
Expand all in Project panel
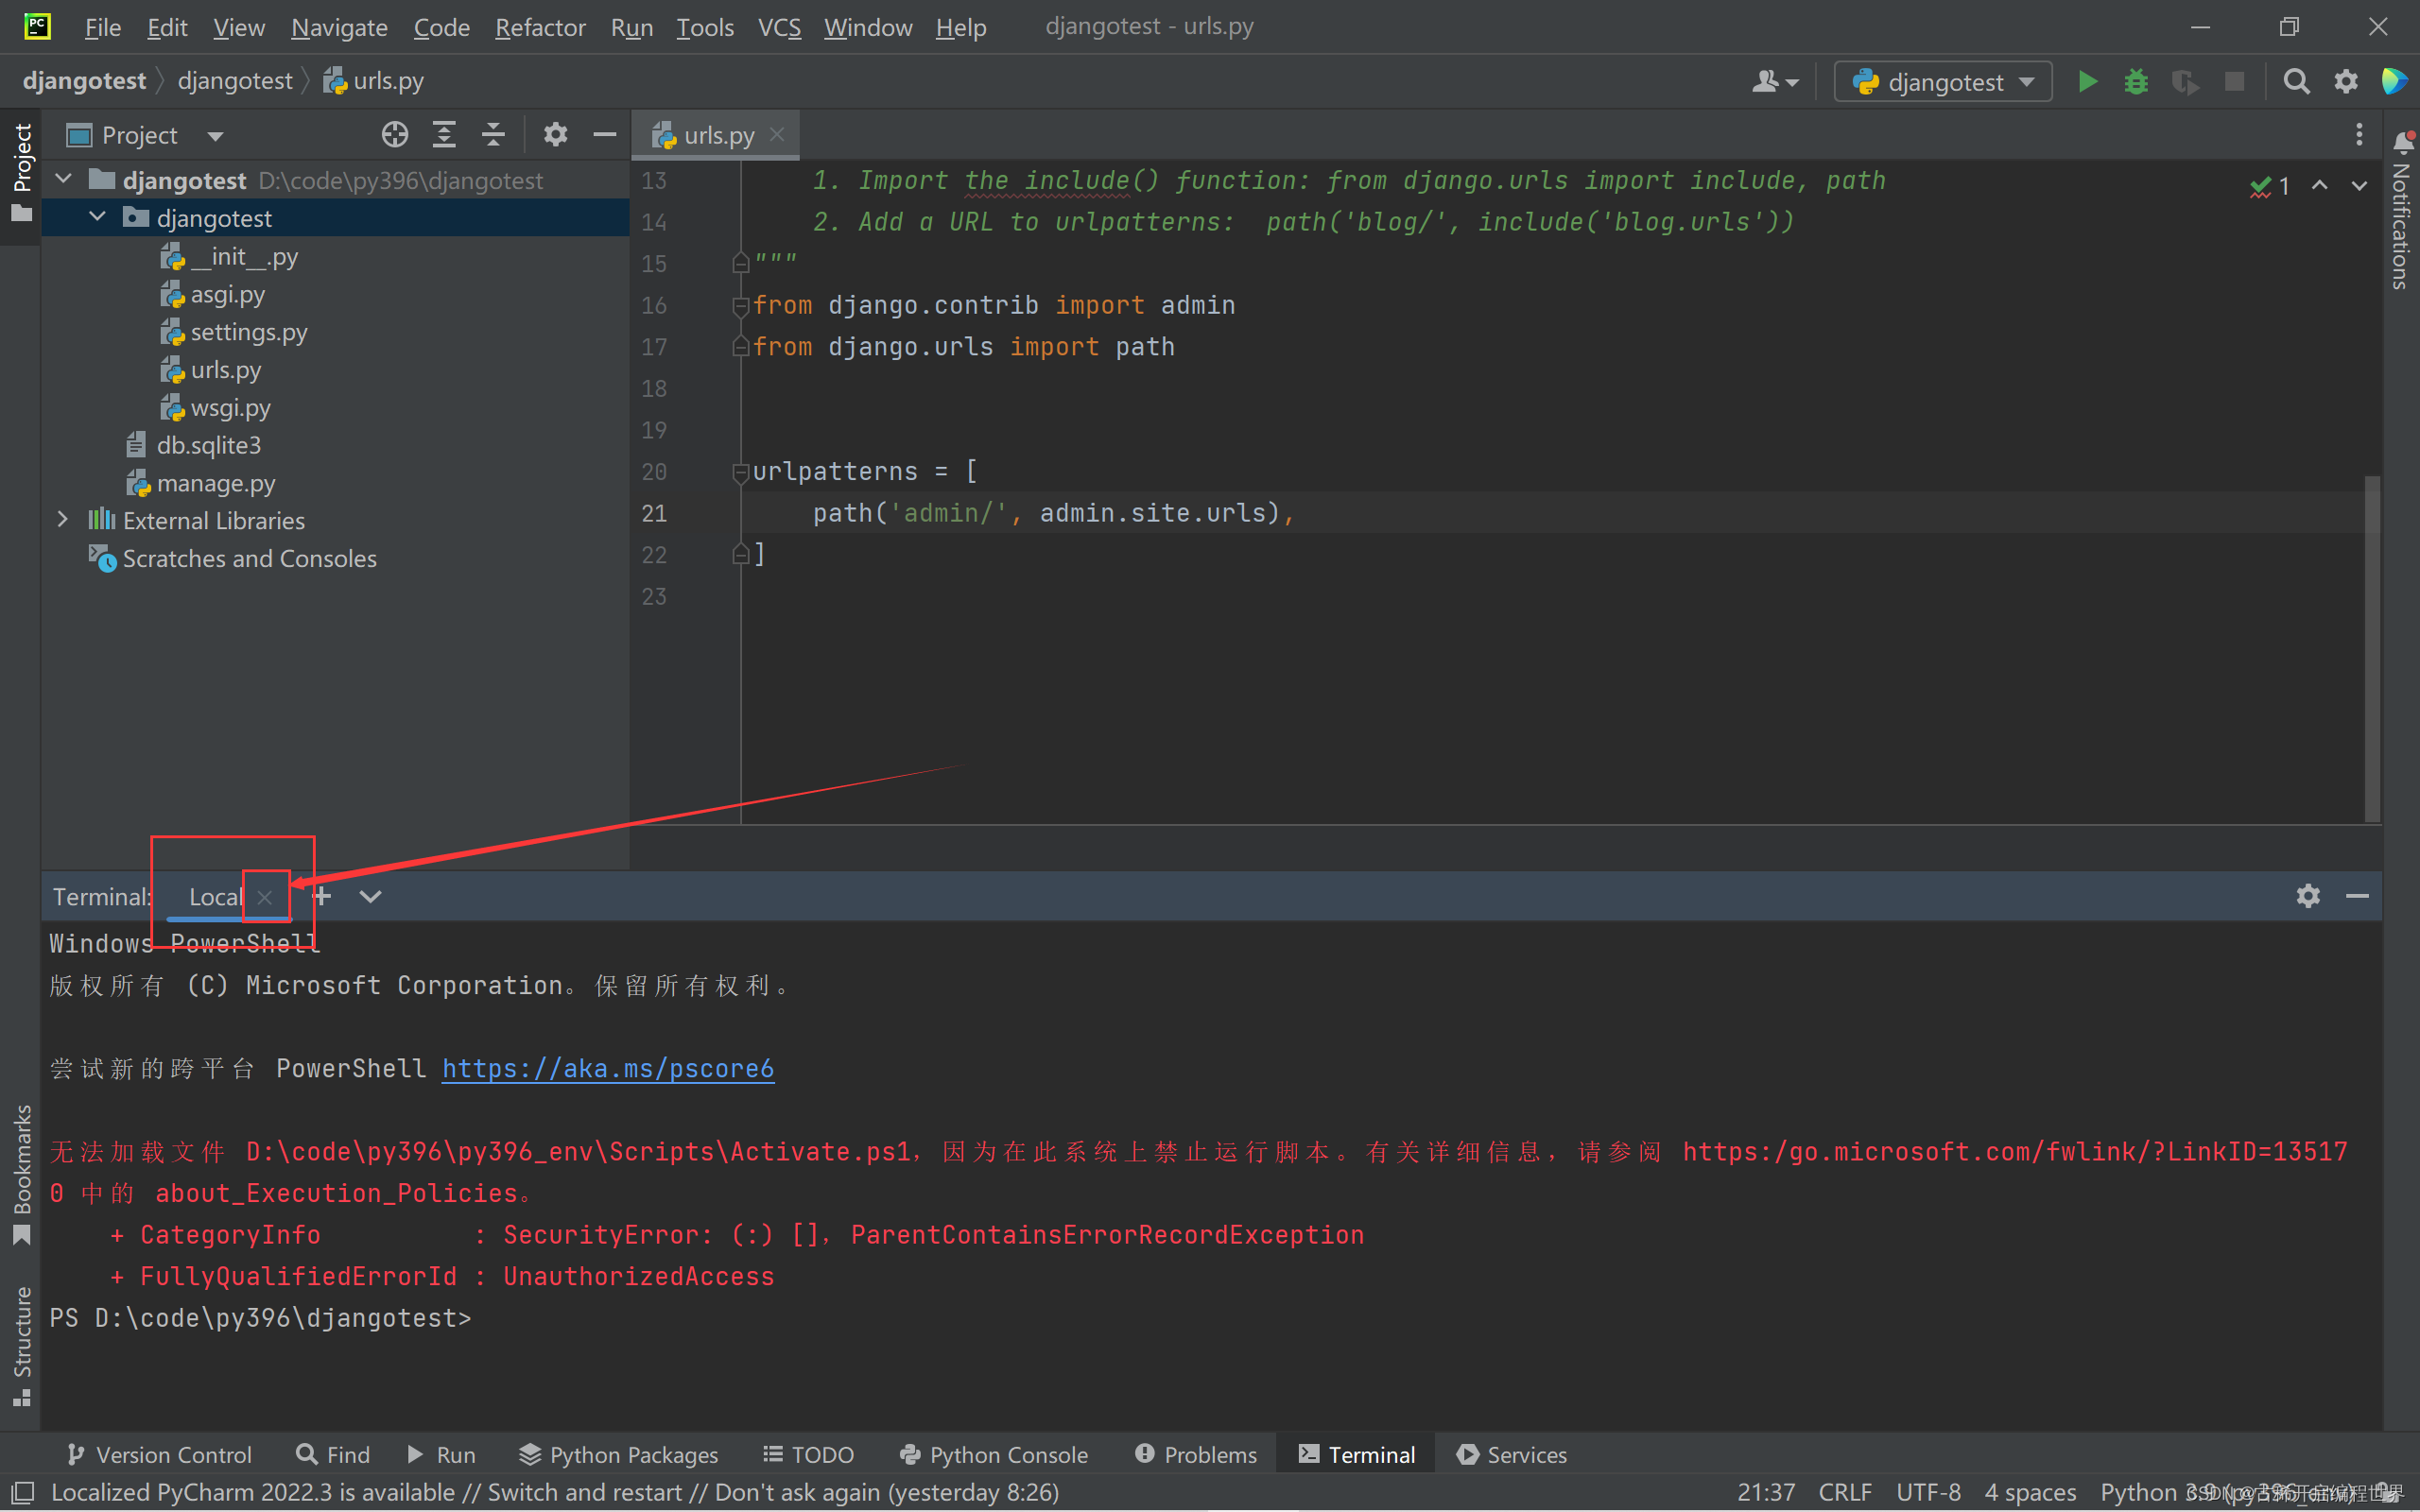444,134
